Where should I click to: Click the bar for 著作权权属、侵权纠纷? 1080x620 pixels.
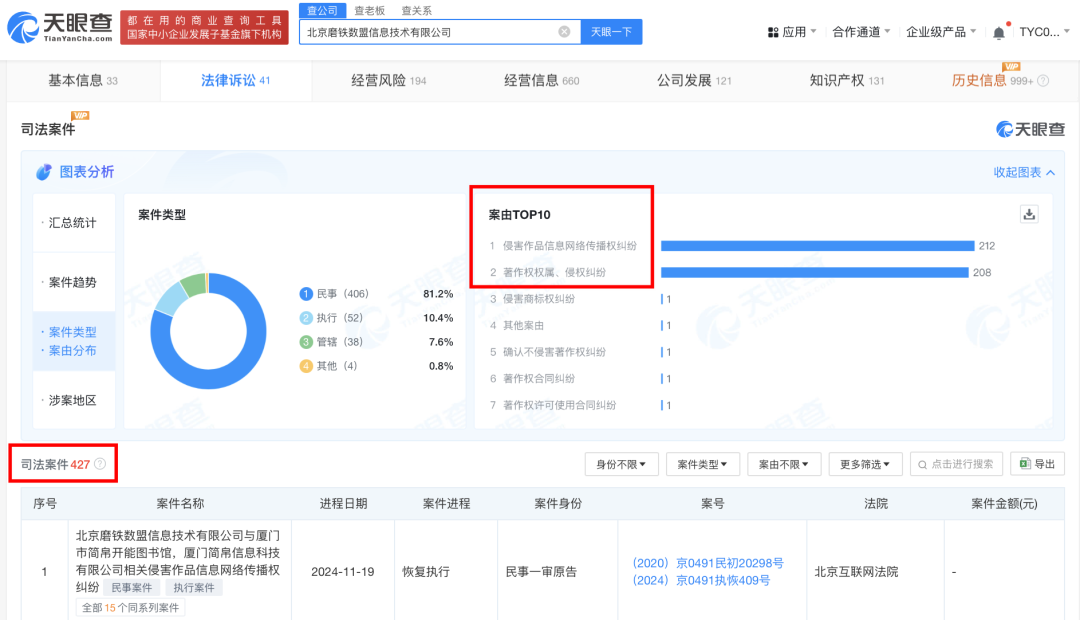[815, 273]
